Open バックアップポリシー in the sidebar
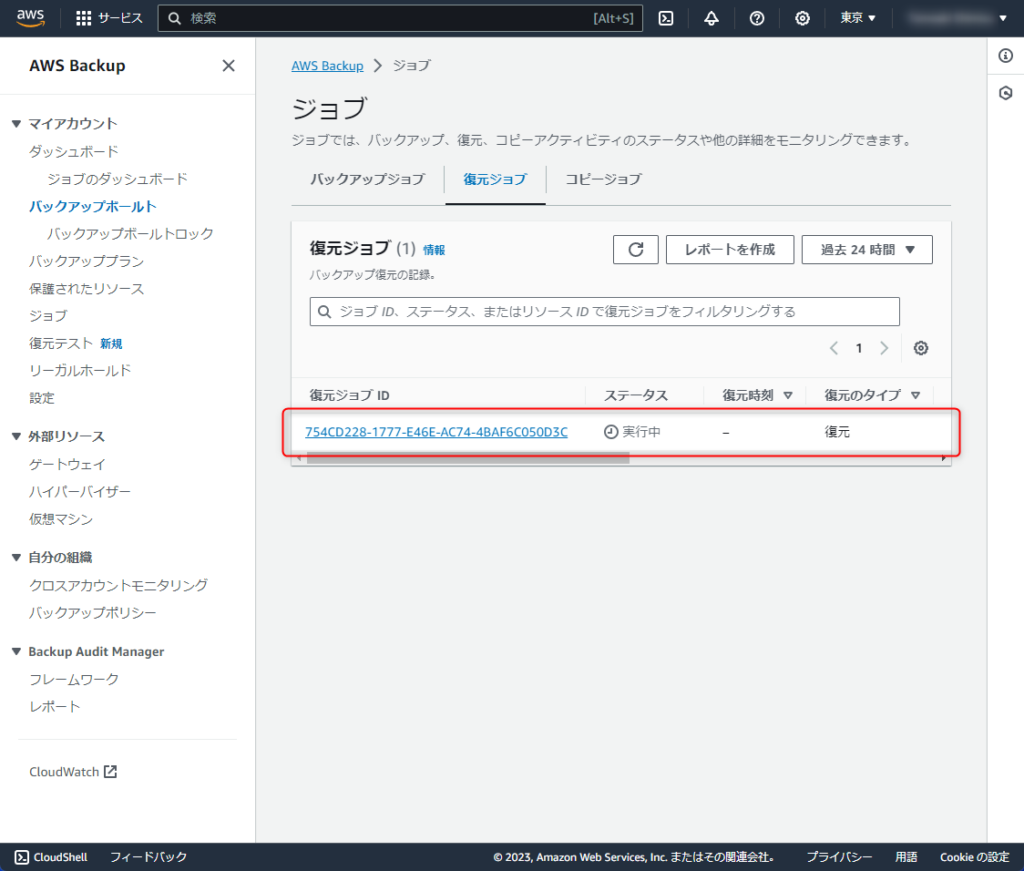The height and width of the screenshot is (871, 1024). tap(93, 612)
